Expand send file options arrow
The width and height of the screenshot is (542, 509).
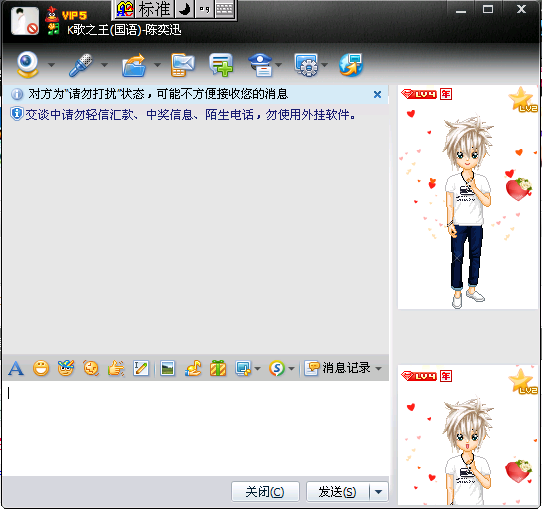coord(157,65)
